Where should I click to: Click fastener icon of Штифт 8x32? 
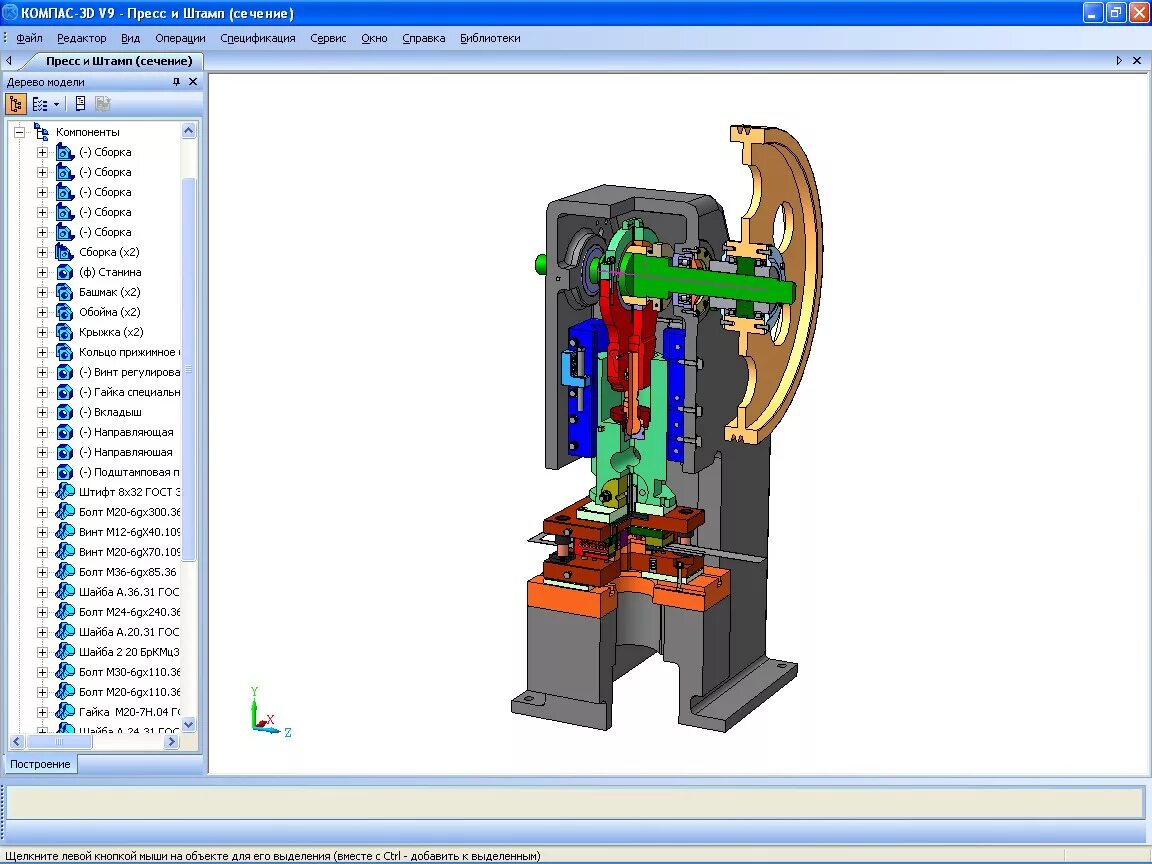65,492
